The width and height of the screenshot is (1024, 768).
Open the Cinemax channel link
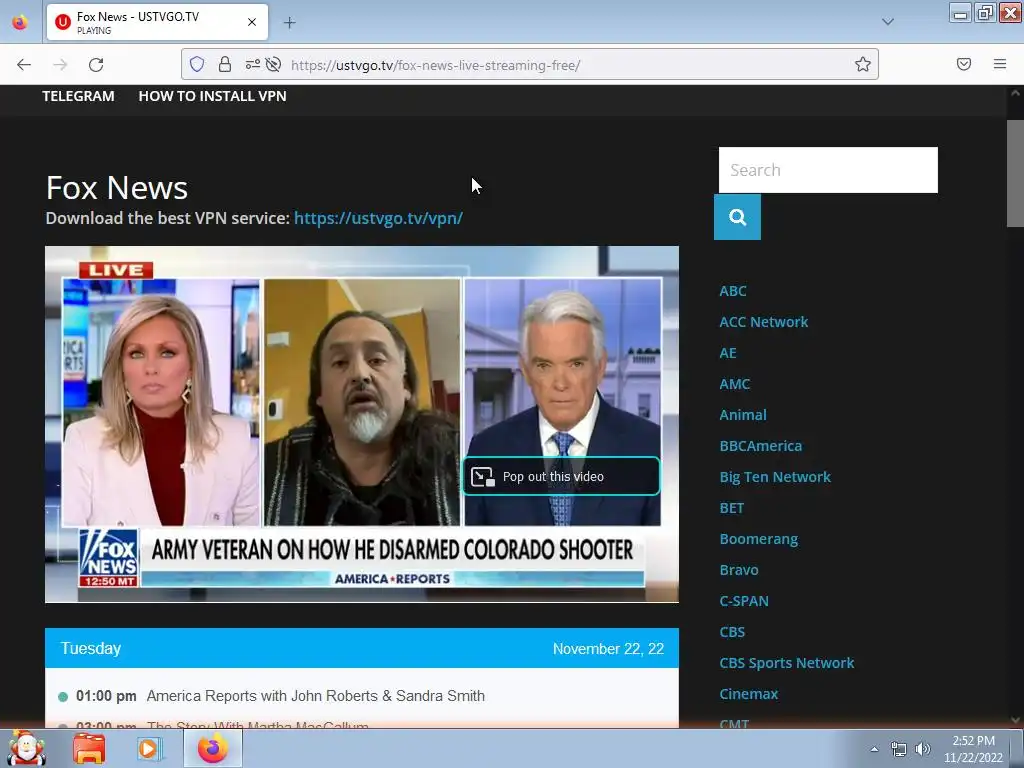(748, 694)
